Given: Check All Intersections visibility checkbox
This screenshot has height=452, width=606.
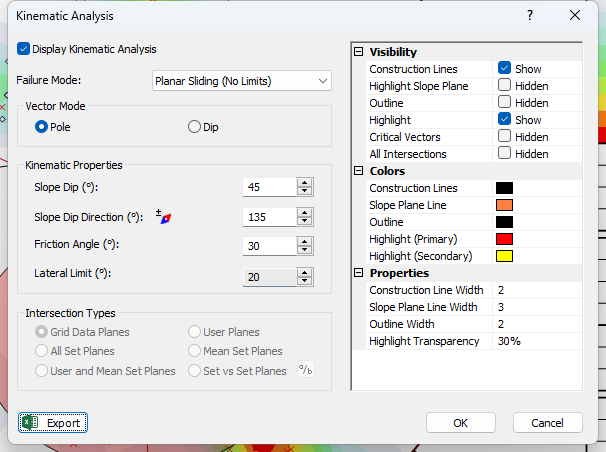Looking at the screenshot, I should coord(504,153).
